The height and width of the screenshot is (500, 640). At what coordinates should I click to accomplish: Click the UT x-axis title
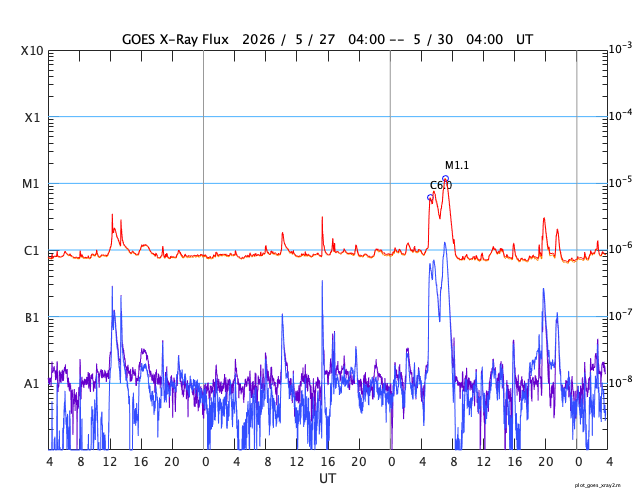pos(327,478)
